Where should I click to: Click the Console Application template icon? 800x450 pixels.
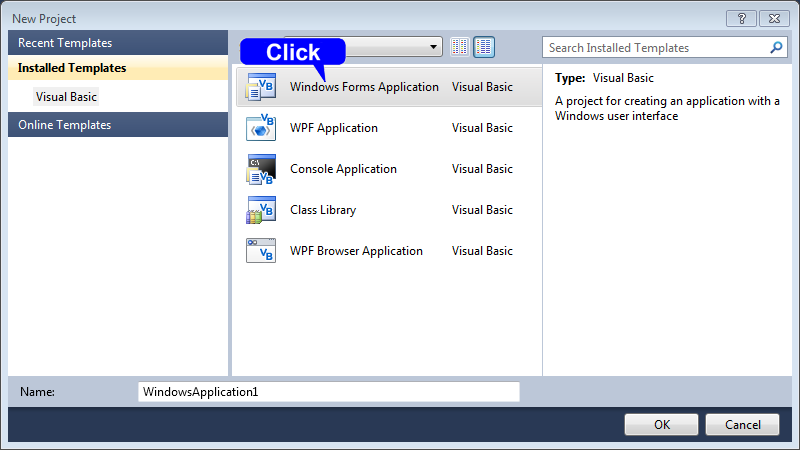click(x=261, y=169)
